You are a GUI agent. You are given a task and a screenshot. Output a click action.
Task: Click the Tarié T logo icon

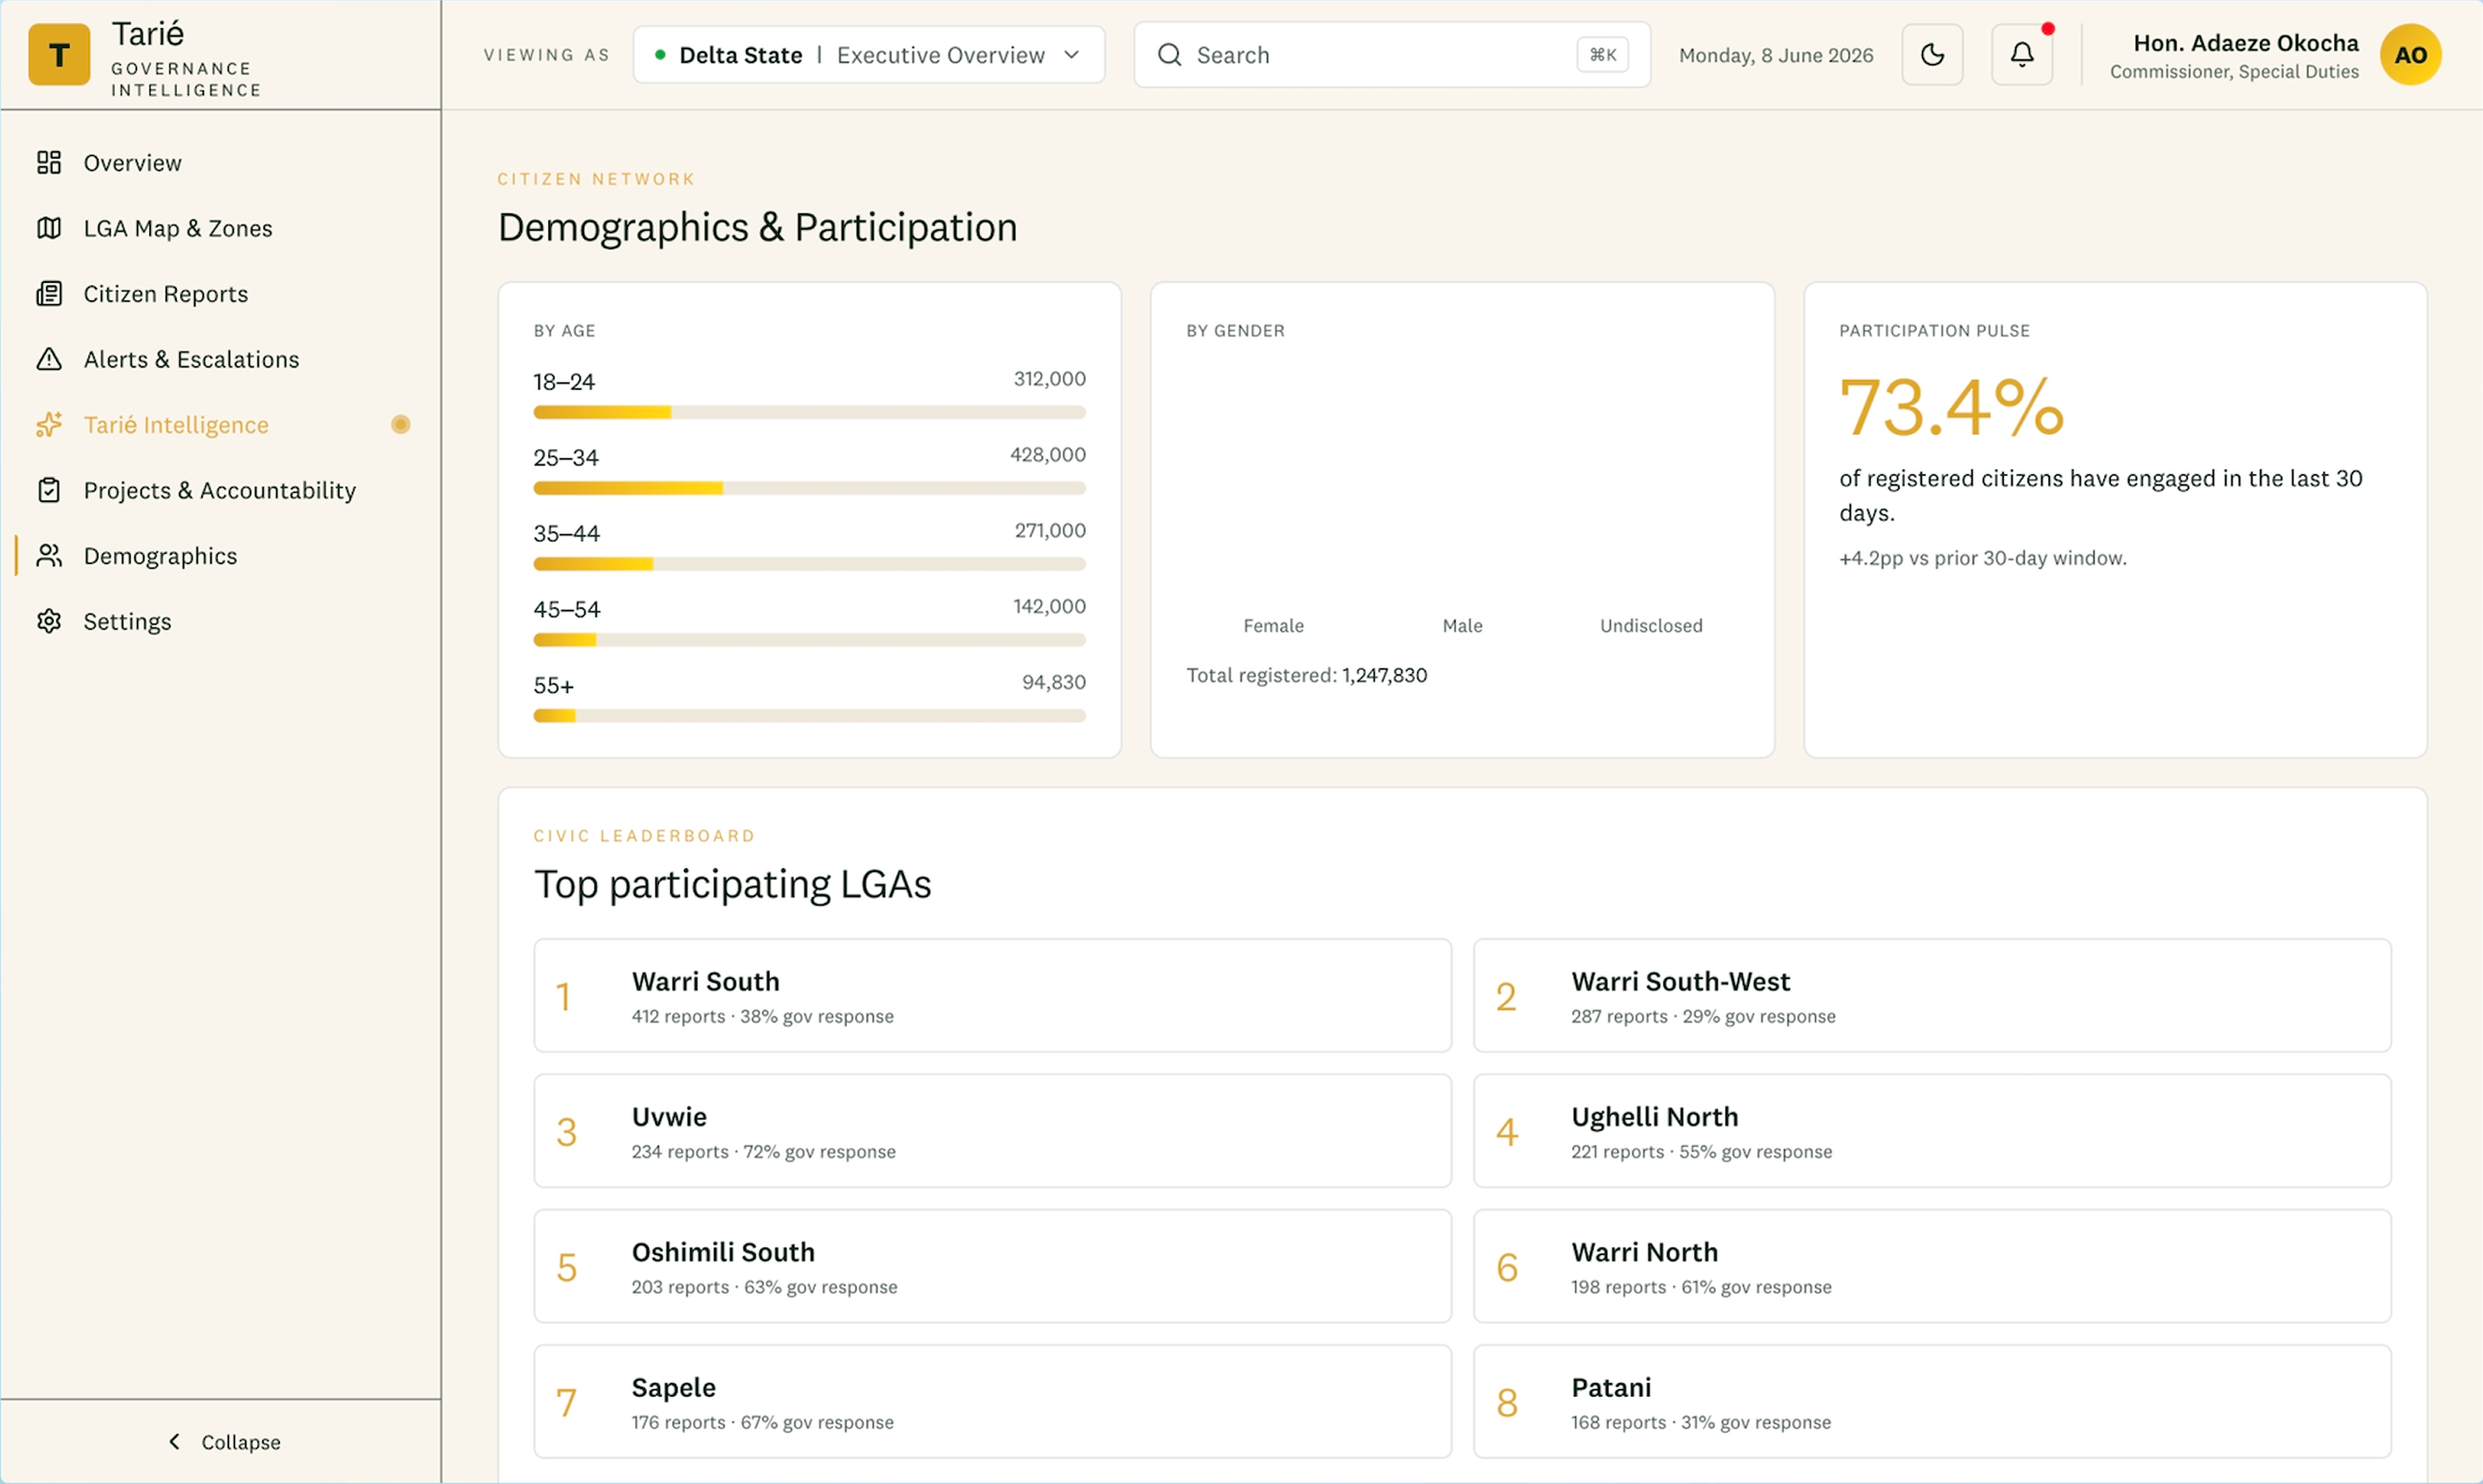pos(59,55)
